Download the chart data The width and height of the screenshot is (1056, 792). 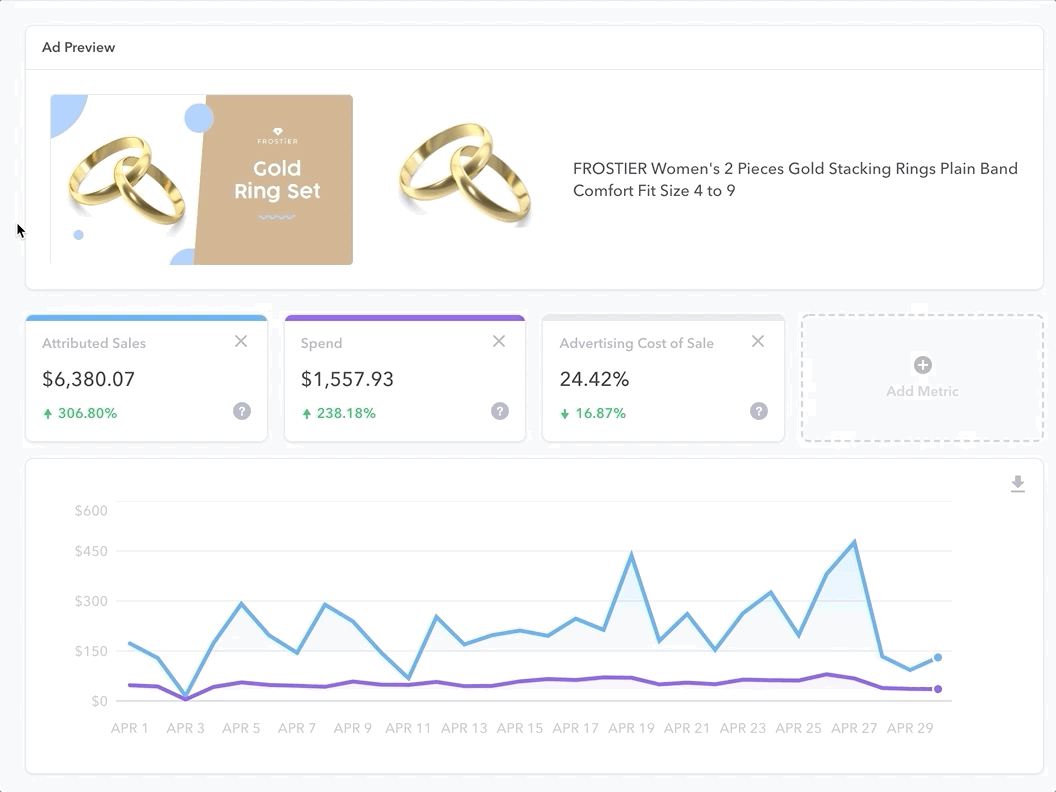[x=1018, y=484]
